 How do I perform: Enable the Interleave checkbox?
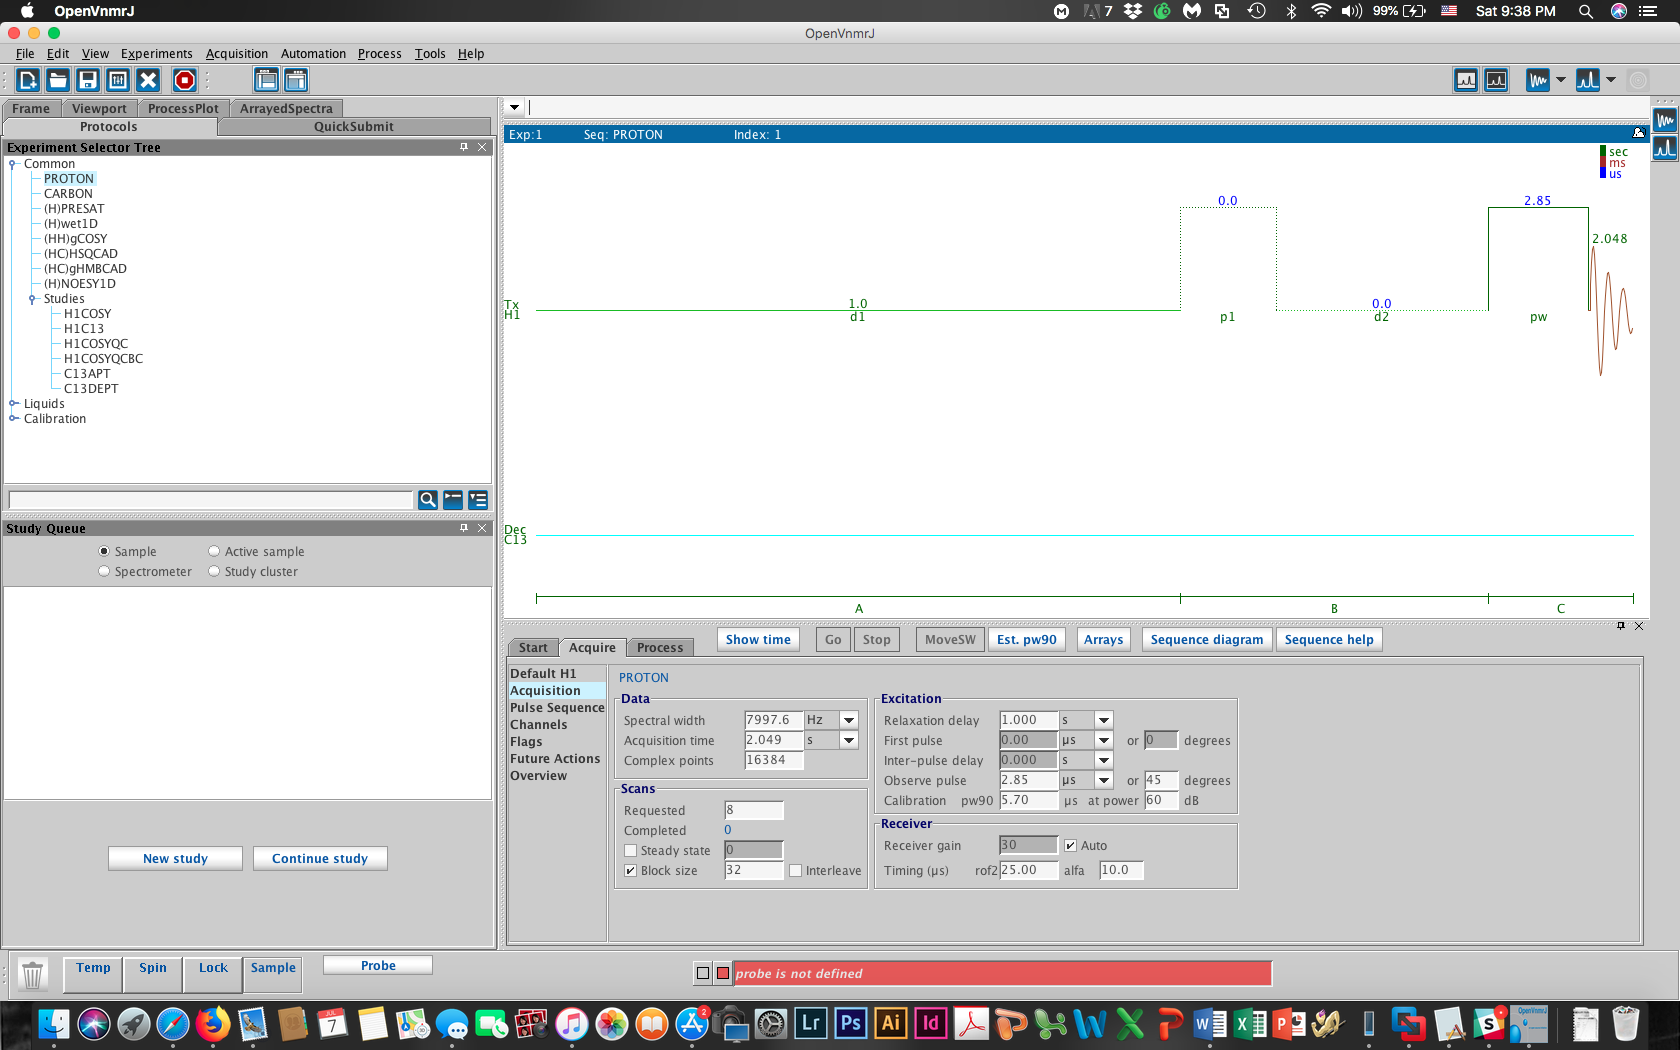coord(796,871)
